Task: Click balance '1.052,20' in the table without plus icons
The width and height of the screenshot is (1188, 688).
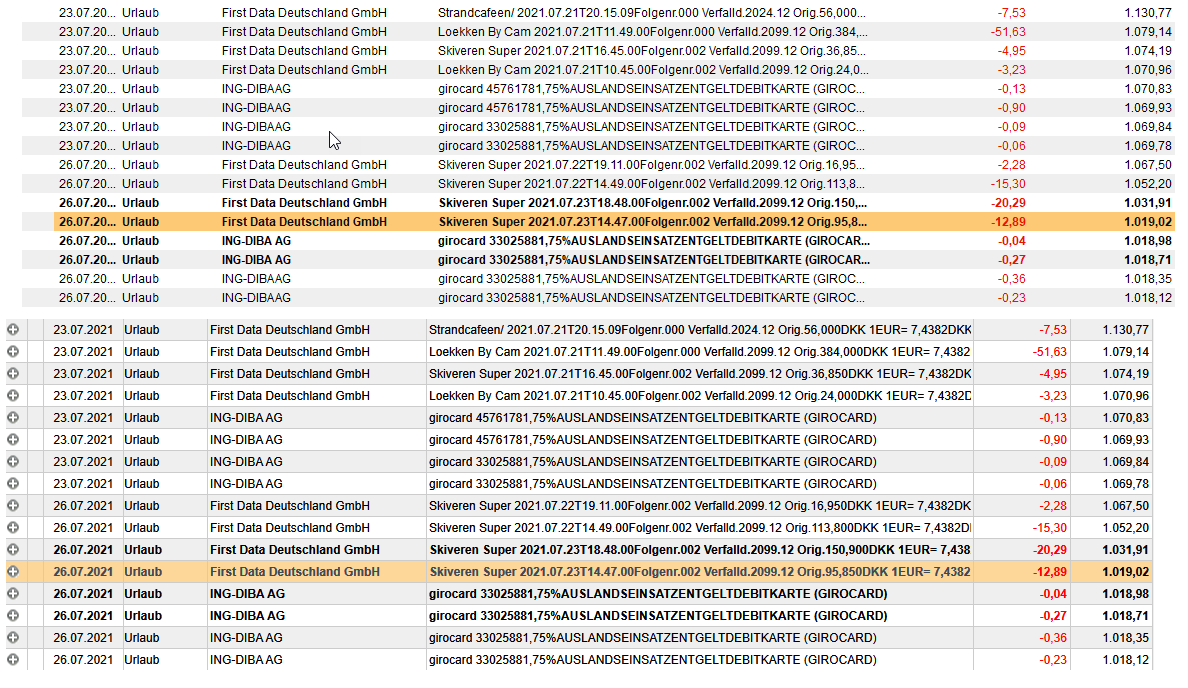Action: pos(1148,183)
